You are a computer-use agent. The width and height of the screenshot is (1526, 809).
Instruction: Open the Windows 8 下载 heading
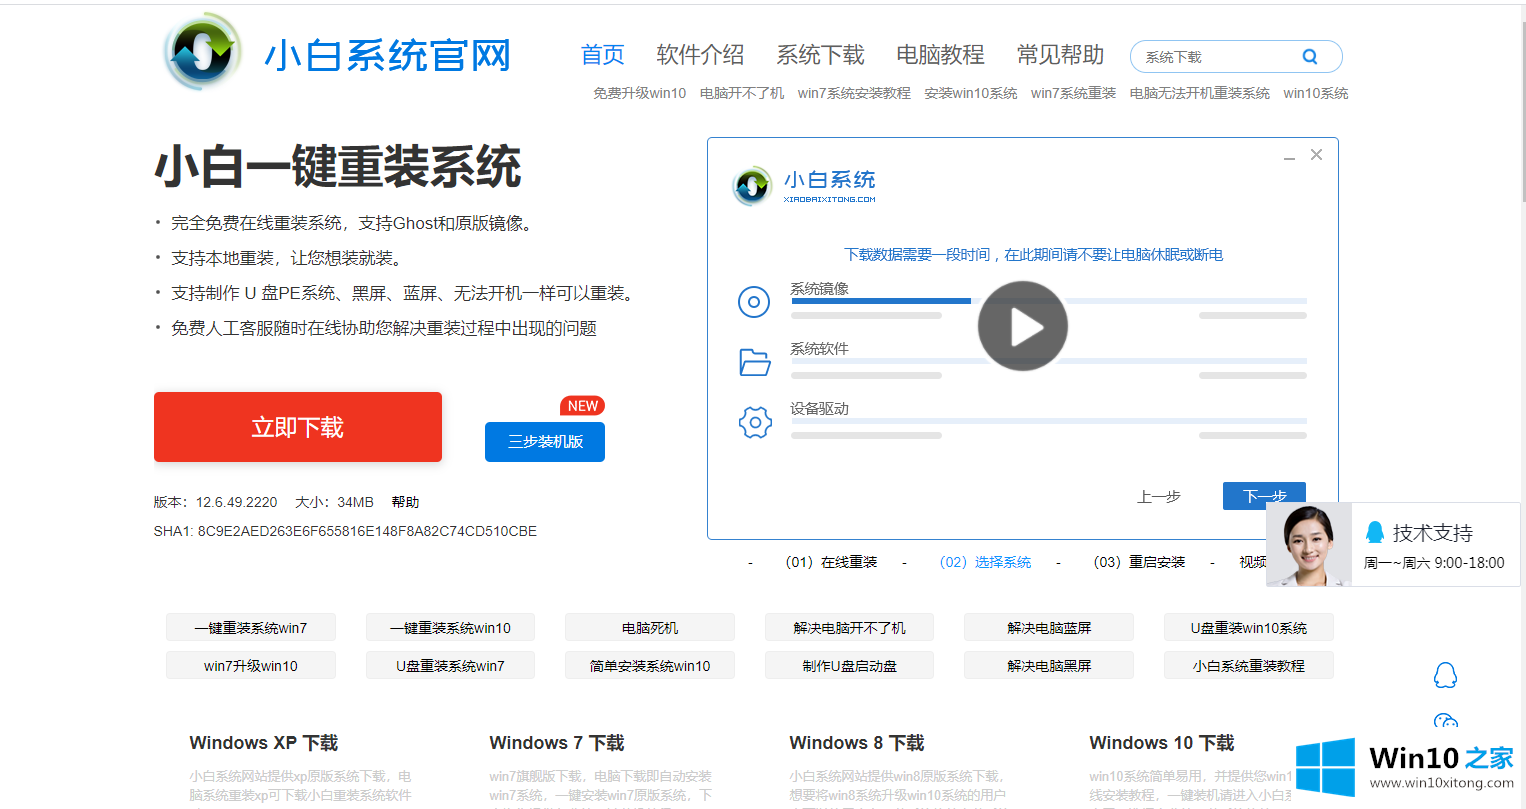click(857, 743)
